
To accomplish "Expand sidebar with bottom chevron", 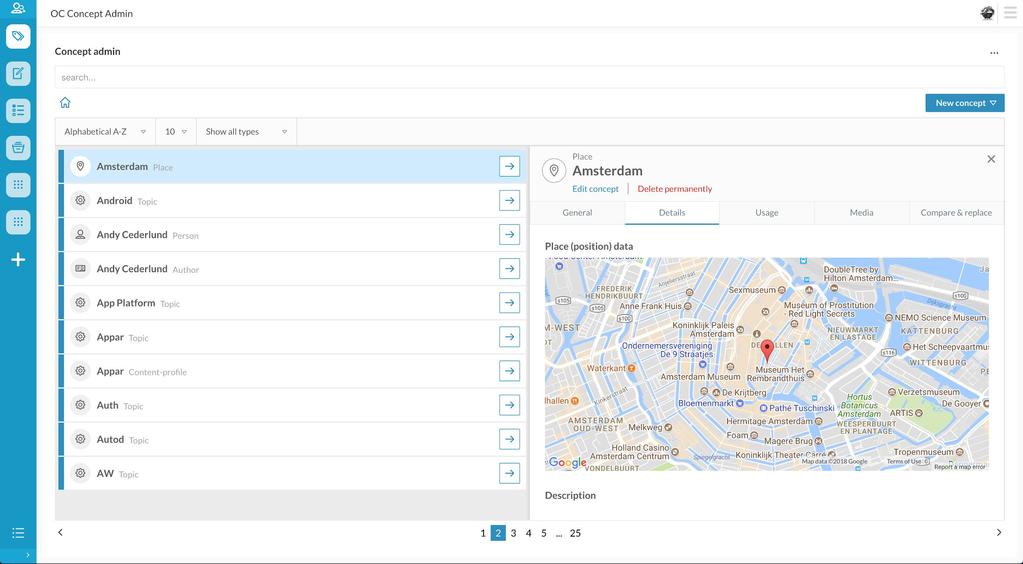I will coord(27,556).
